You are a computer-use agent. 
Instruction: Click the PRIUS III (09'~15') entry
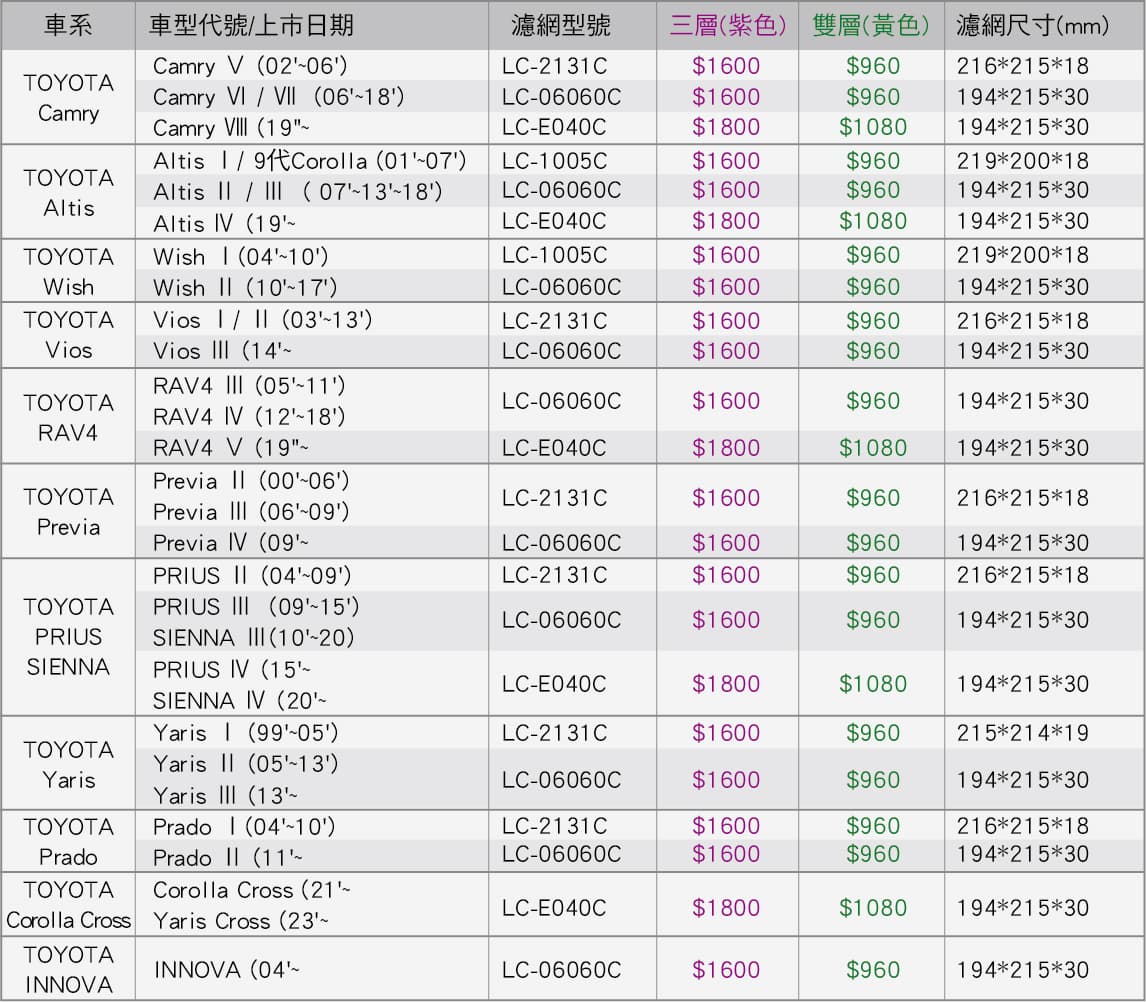(256, 606)
